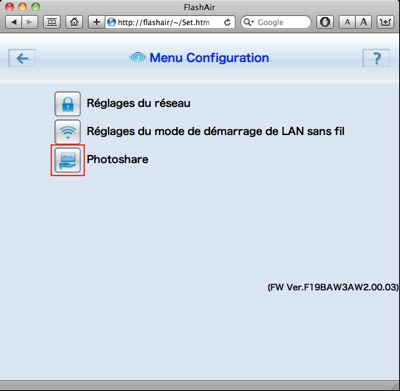Click the globe site icon in address bar
The width and height of the screenshot is (400, 391).
(x=112, y=22)
